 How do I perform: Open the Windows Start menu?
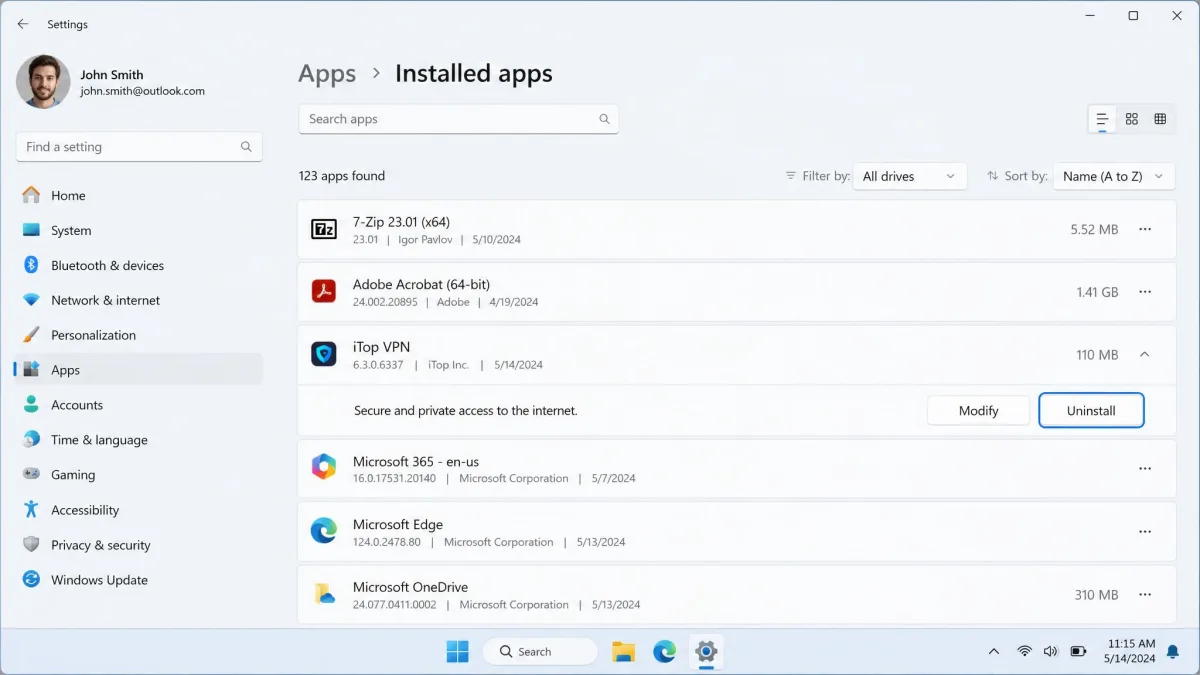(457, 651)
